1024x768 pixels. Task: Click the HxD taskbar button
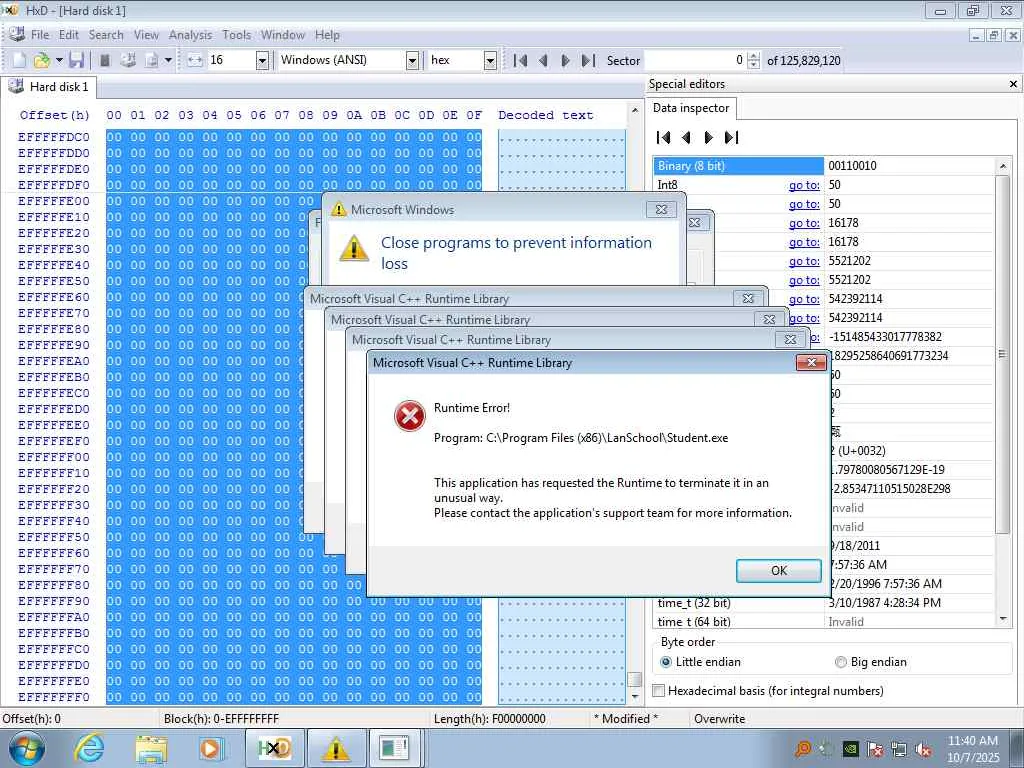(274, 748)
